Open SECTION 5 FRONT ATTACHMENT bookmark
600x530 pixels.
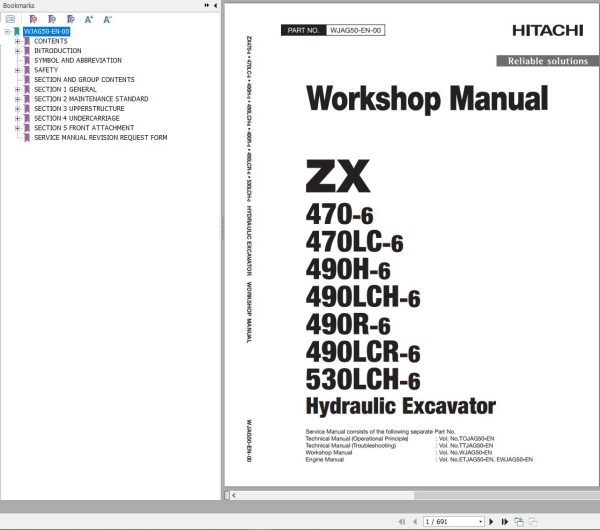pyautogui.click(x=84, y=128)
